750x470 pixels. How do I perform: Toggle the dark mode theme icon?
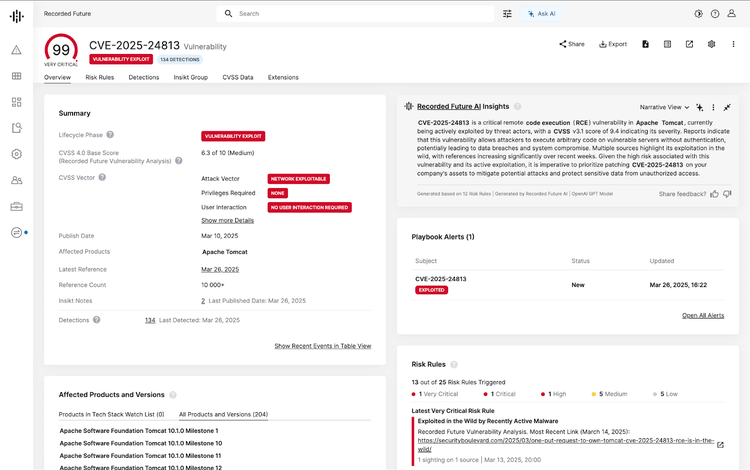point(698,14)
